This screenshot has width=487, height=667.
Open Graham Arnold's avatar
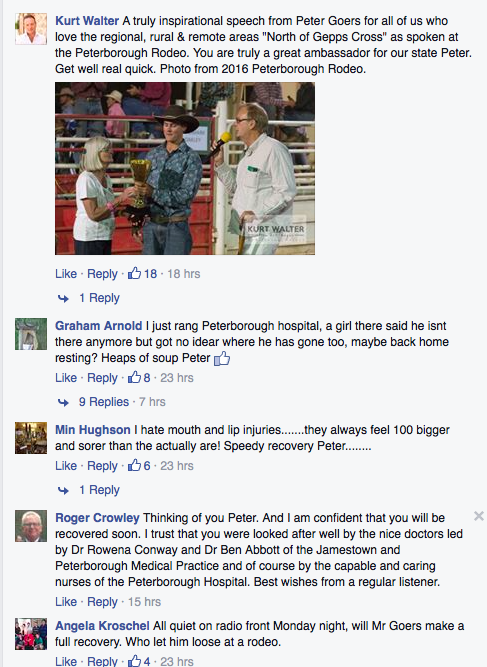[x=31, y=334]
